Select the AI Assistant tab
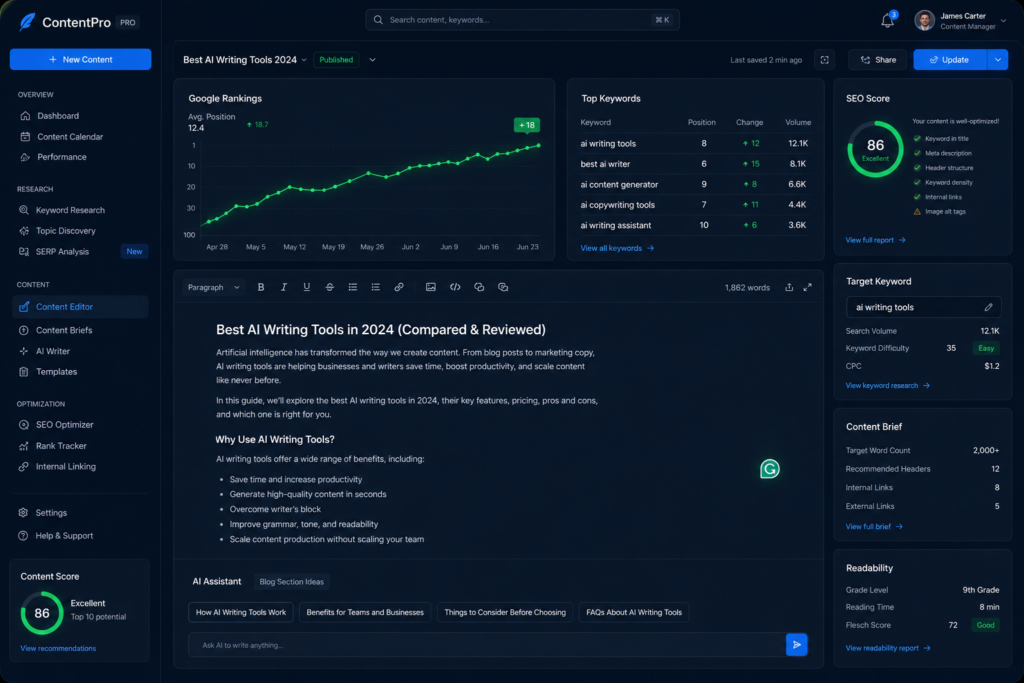 (x=217, y=581)
